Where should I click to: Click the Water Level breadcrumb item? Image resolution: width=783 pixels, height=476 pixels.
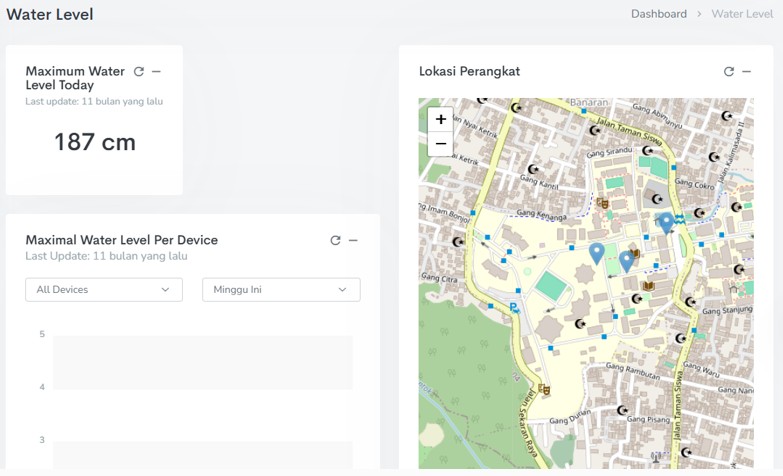click(x=741, y=14)
